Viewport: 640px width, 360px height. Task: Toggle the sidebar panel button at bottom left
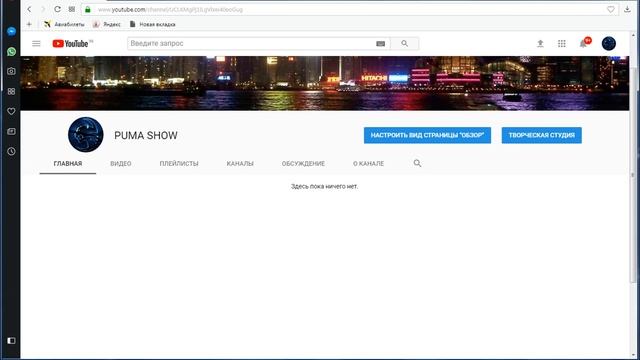click(11, 340)
